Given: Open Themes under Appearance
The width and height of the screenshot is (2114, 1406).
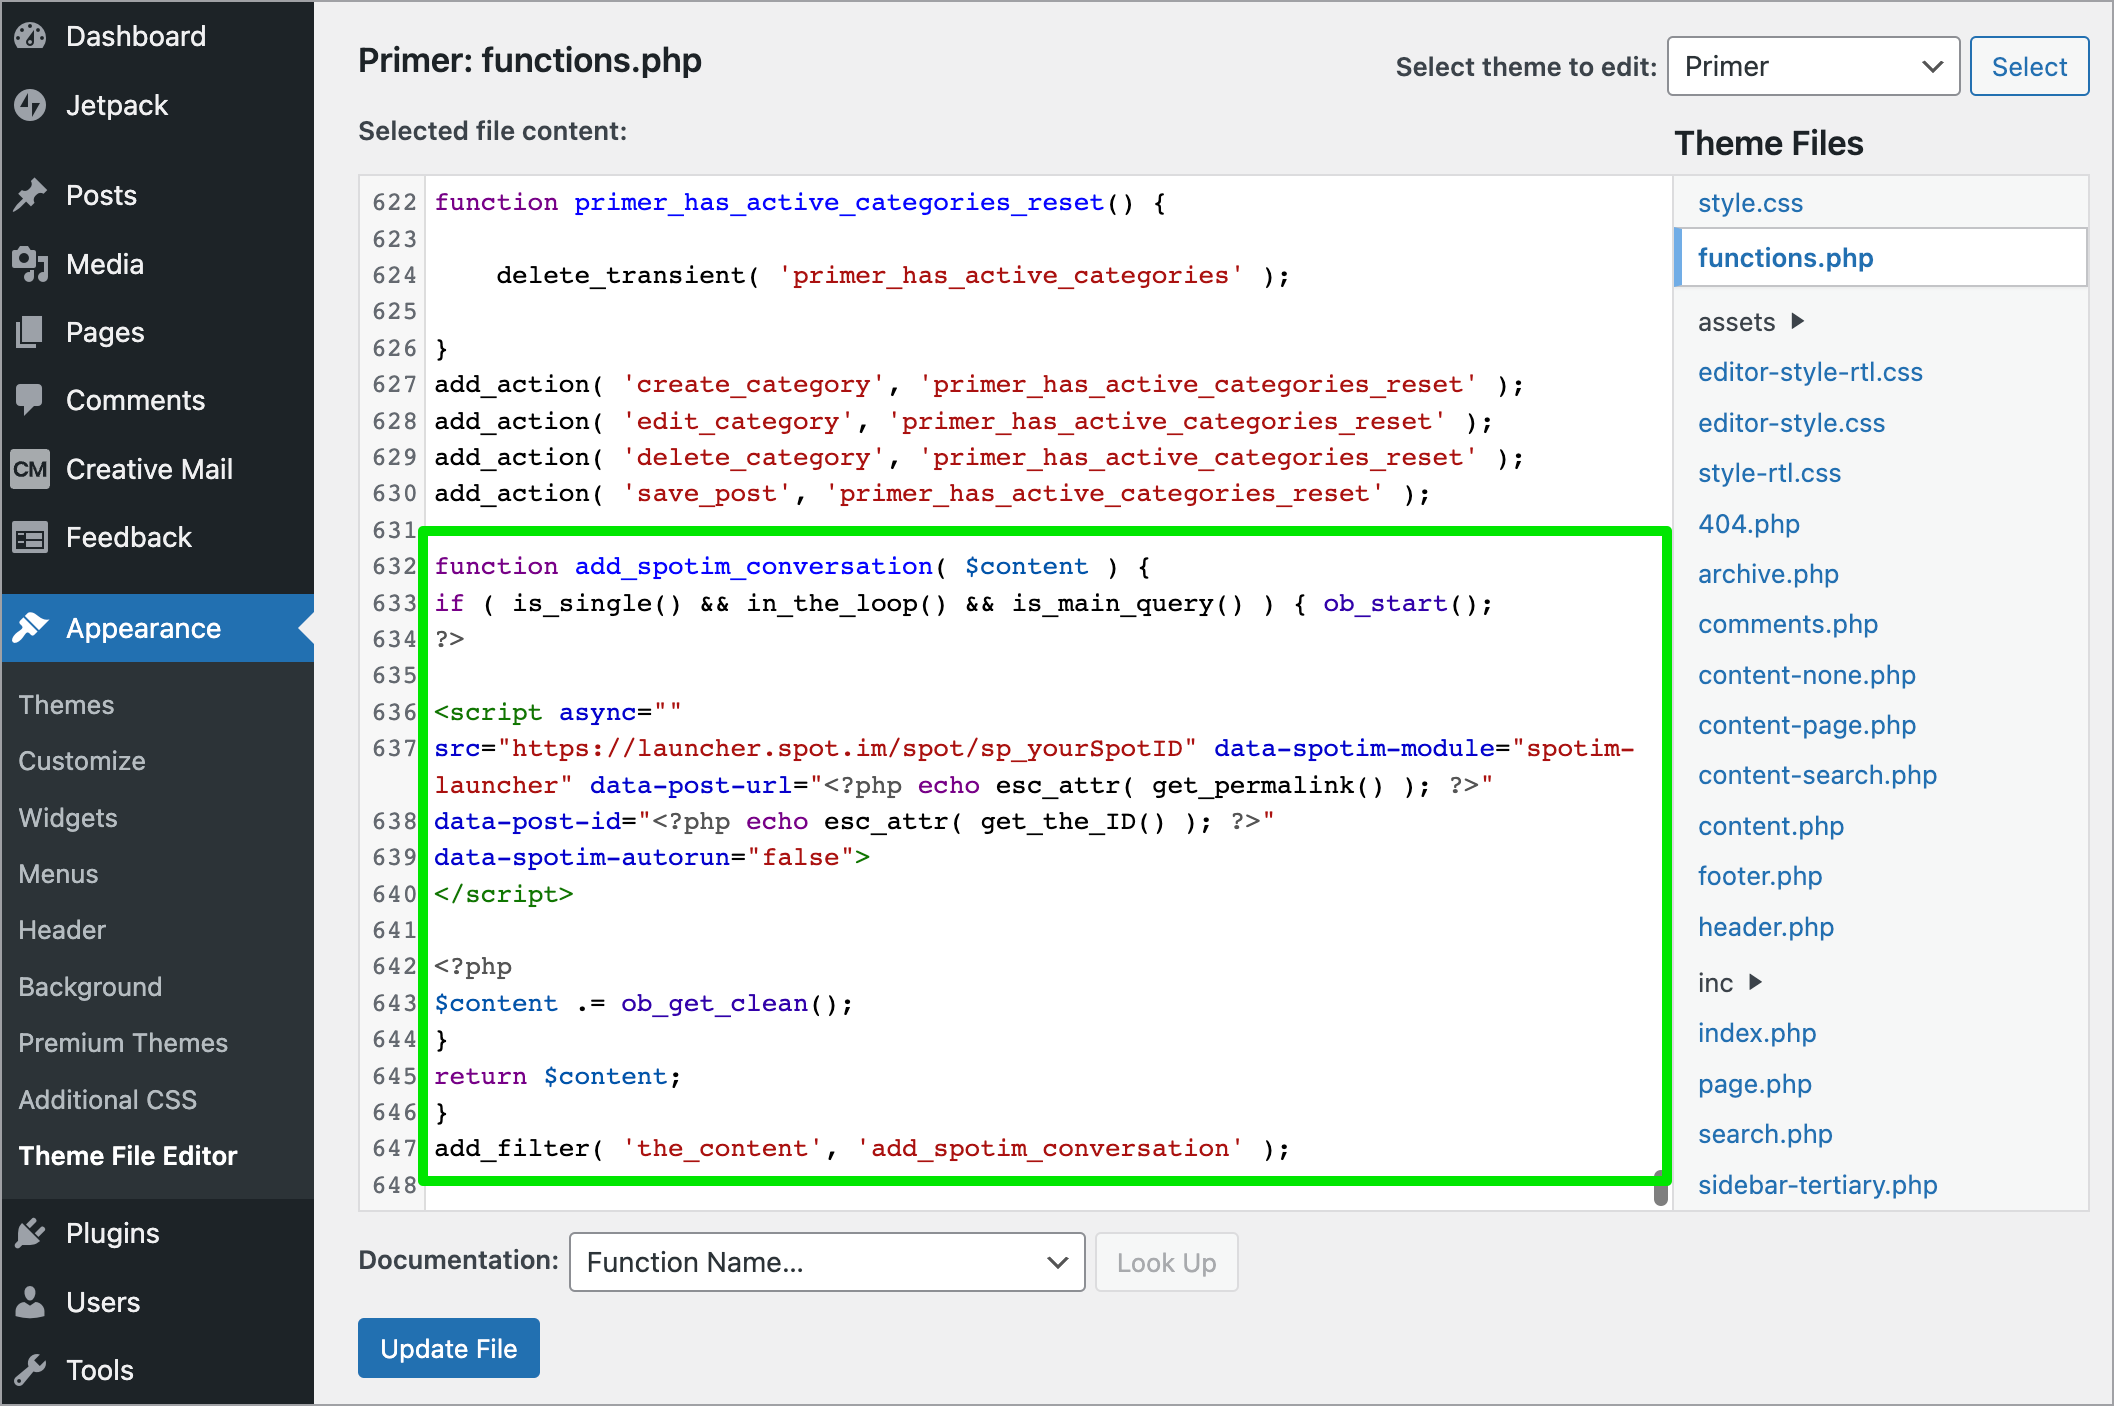Looking at the screenshot, I should 66,705.
